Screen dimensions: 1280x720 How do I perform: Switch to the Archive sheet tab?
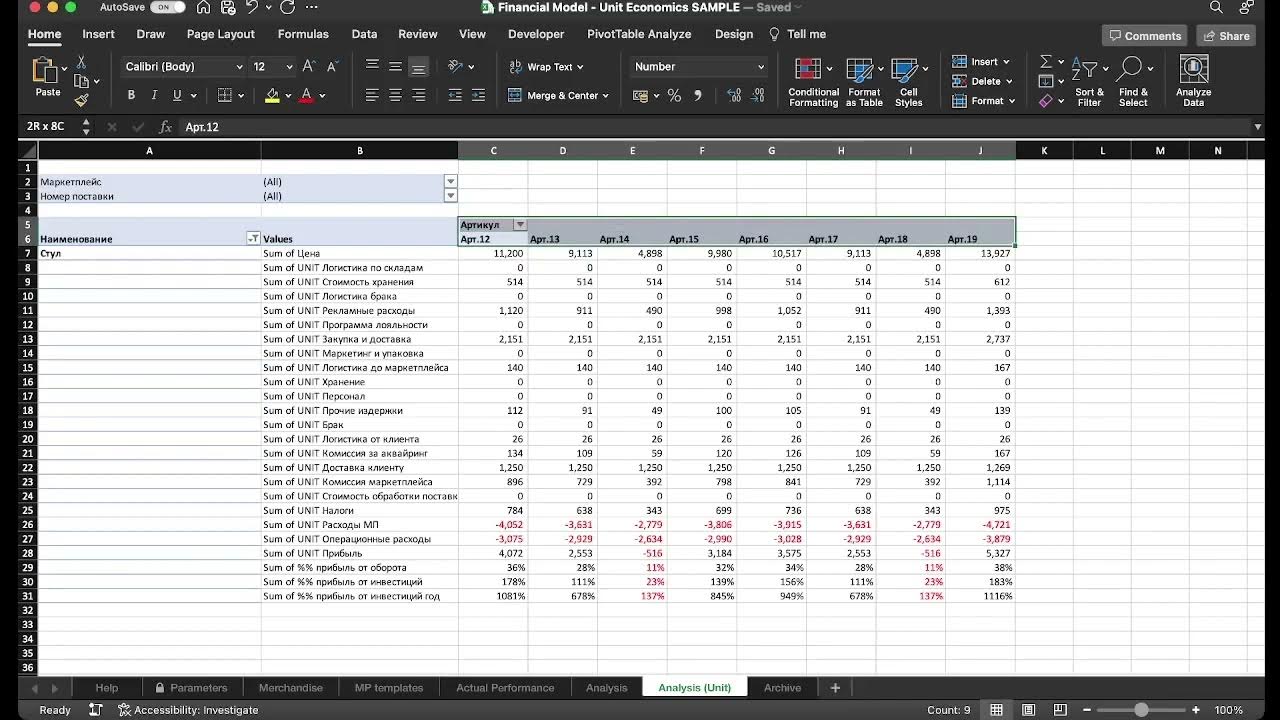[782, 688]
